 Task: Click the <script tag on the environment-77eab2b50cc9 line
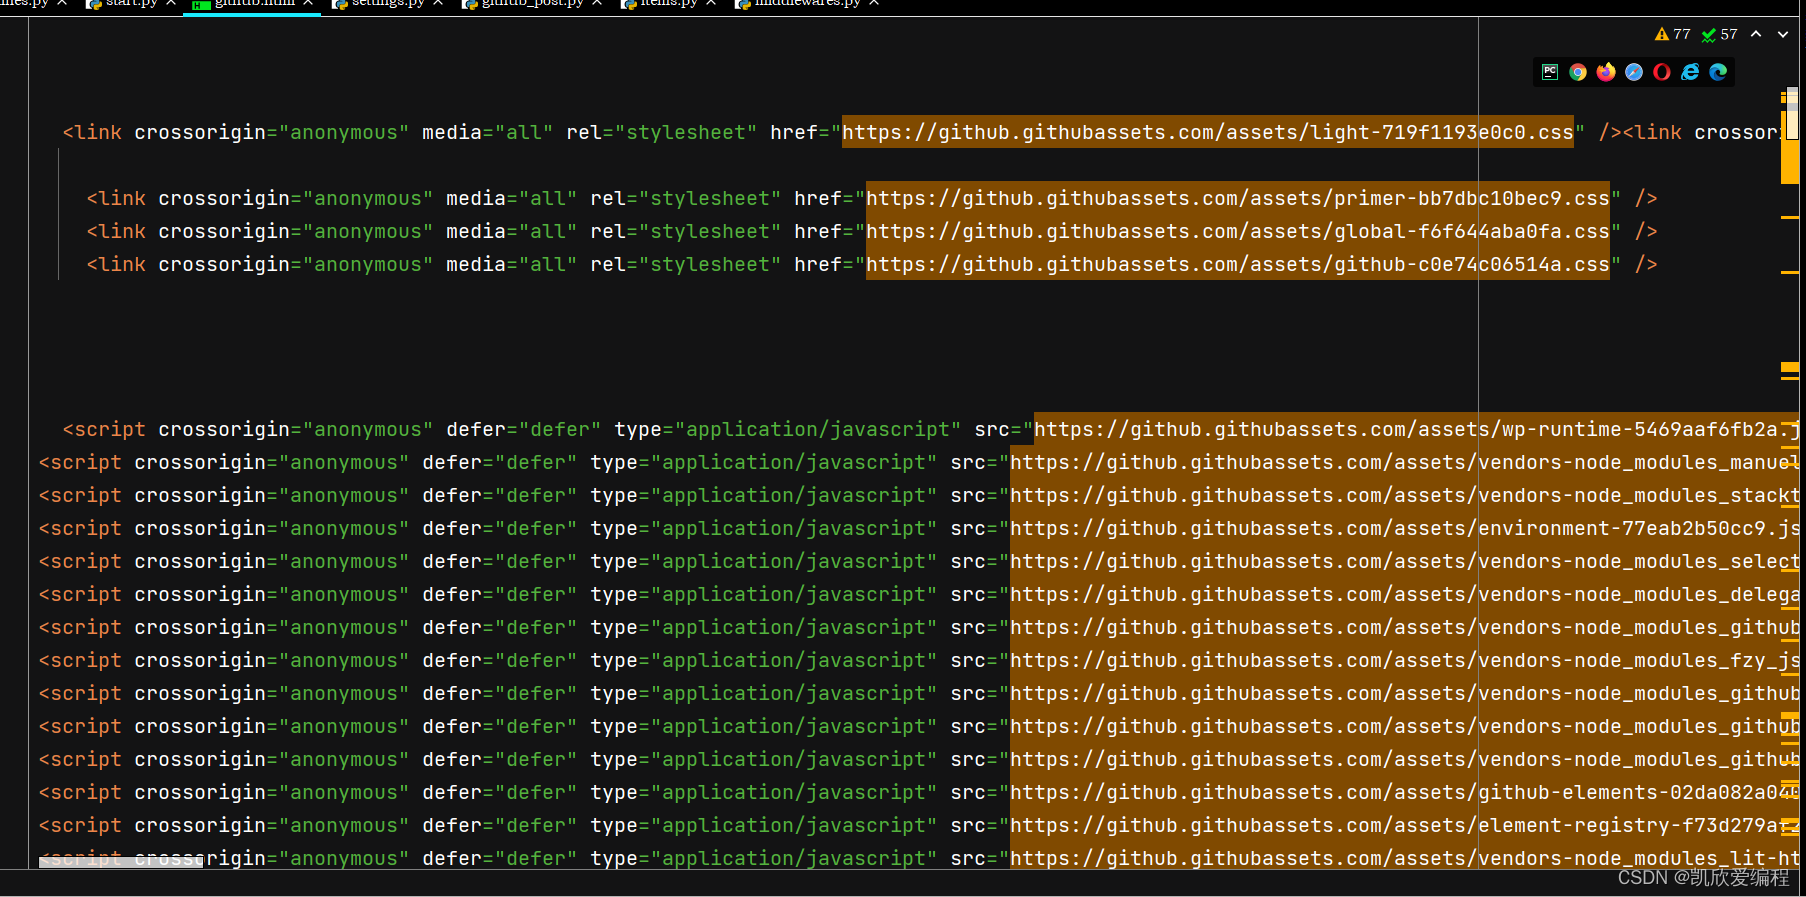[80, 528]
